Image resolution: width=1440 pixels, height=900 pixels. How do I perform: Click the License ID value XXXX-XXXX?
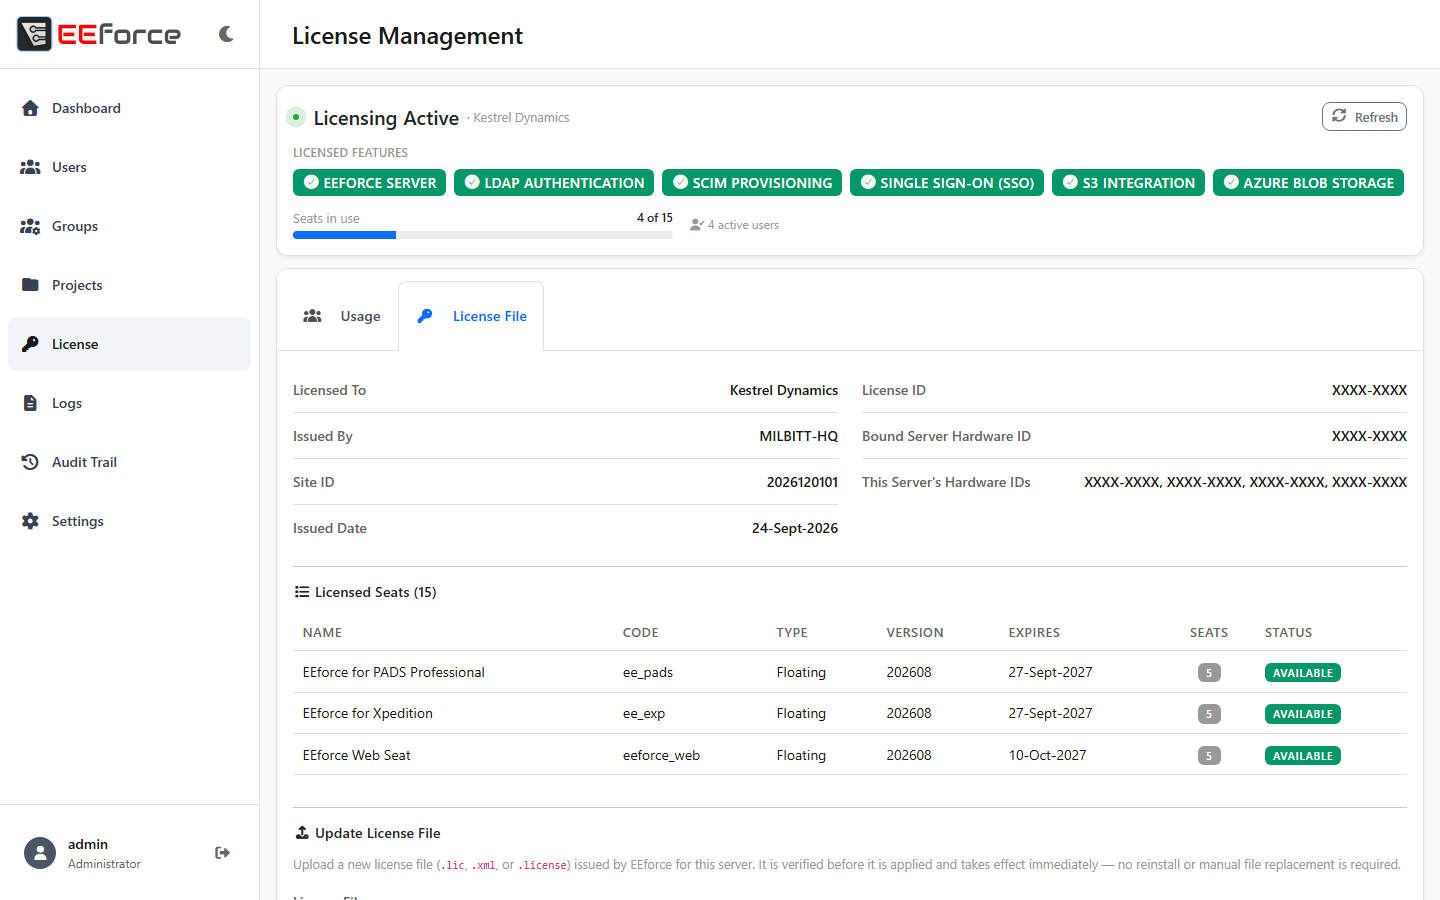coord(1369,390)
